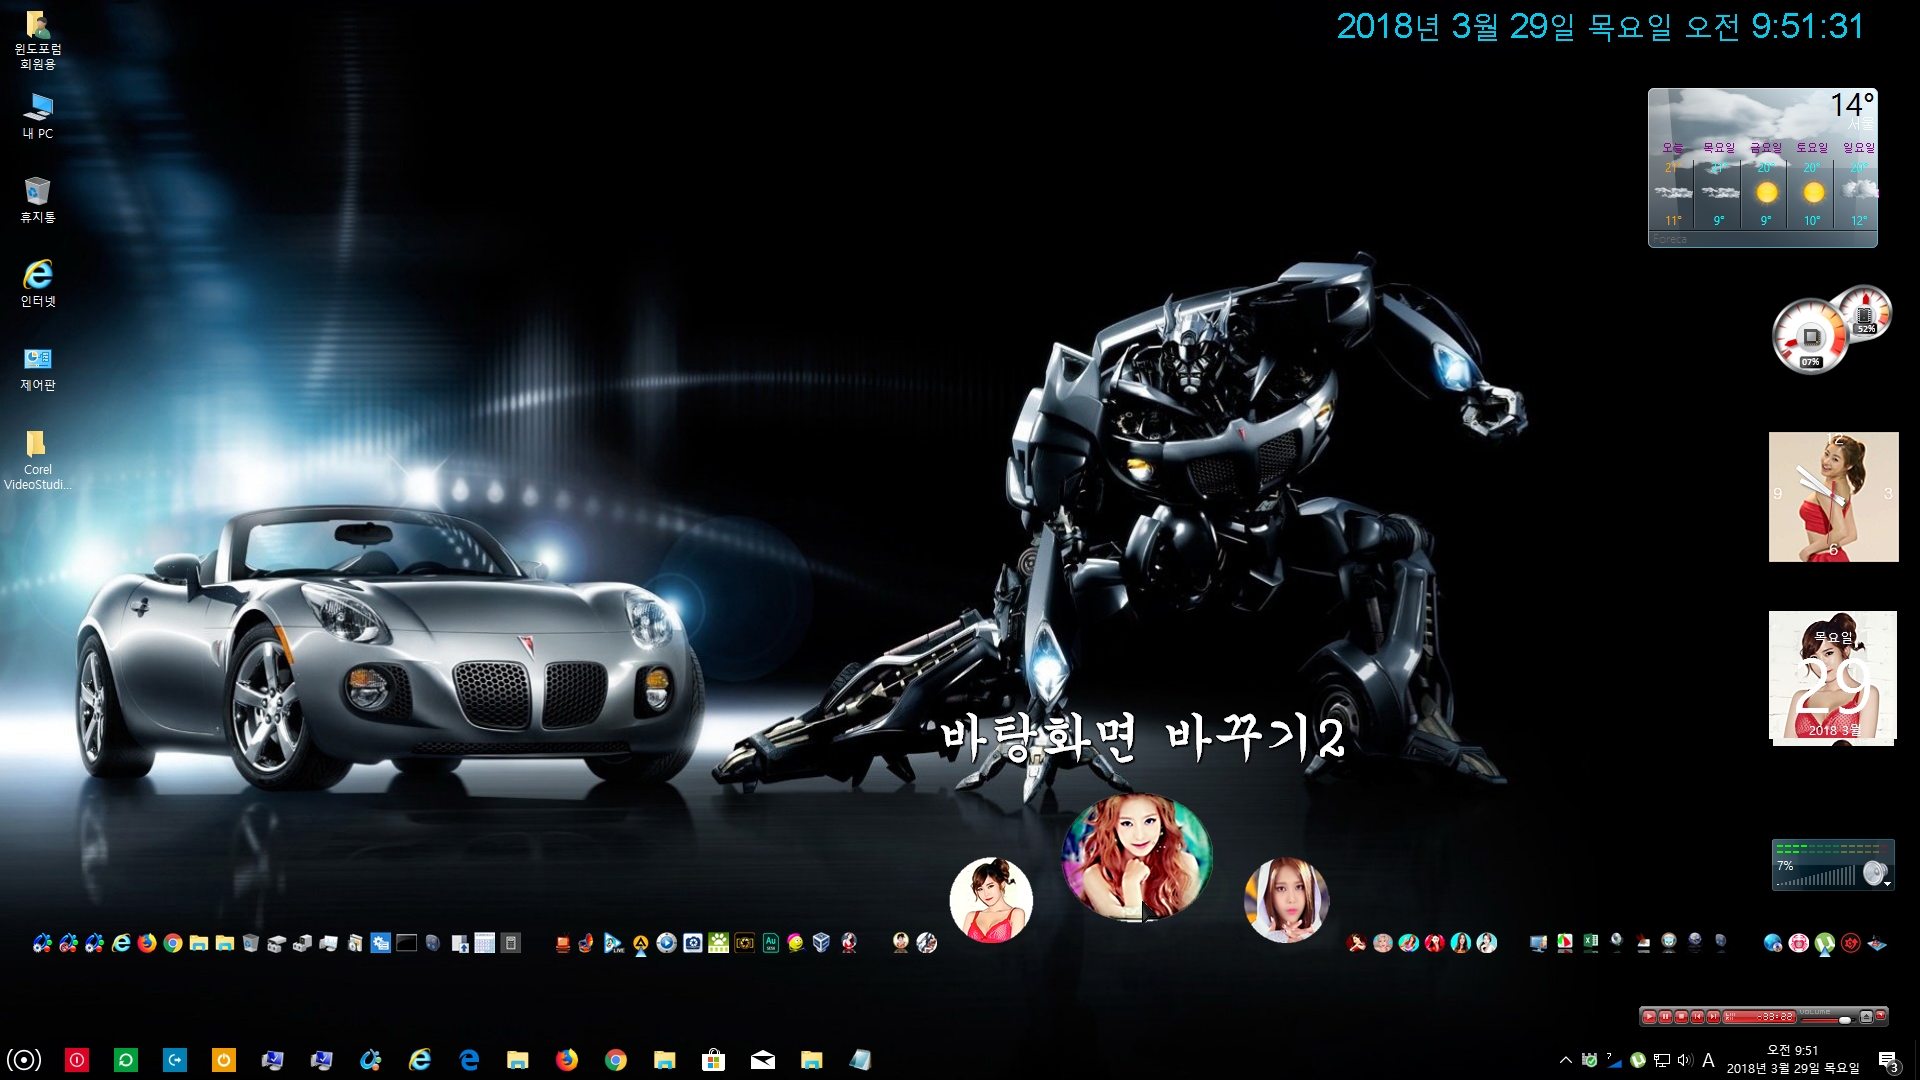
Task: Expand the hidden system tray icons chevron
Action: pyautogui.click(x=1566, y=1060)
